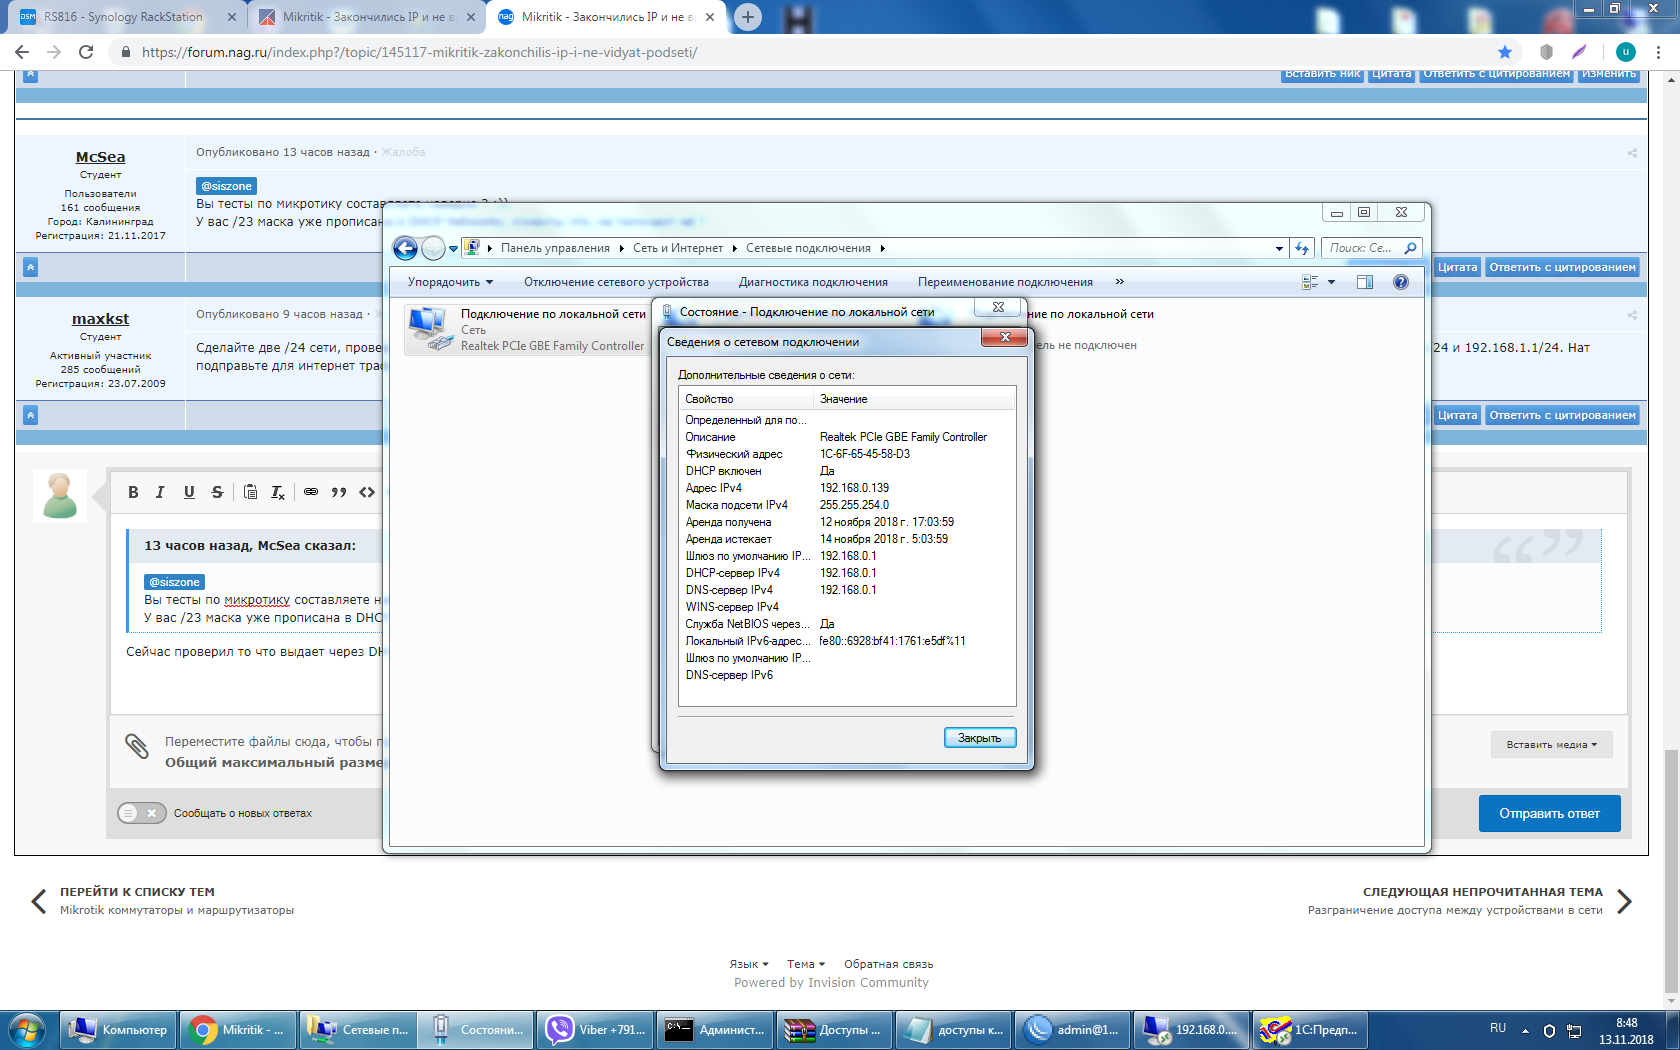Change the view using the Explorer view icon
1680x1050 pixels.
(x=1310, y=282)
